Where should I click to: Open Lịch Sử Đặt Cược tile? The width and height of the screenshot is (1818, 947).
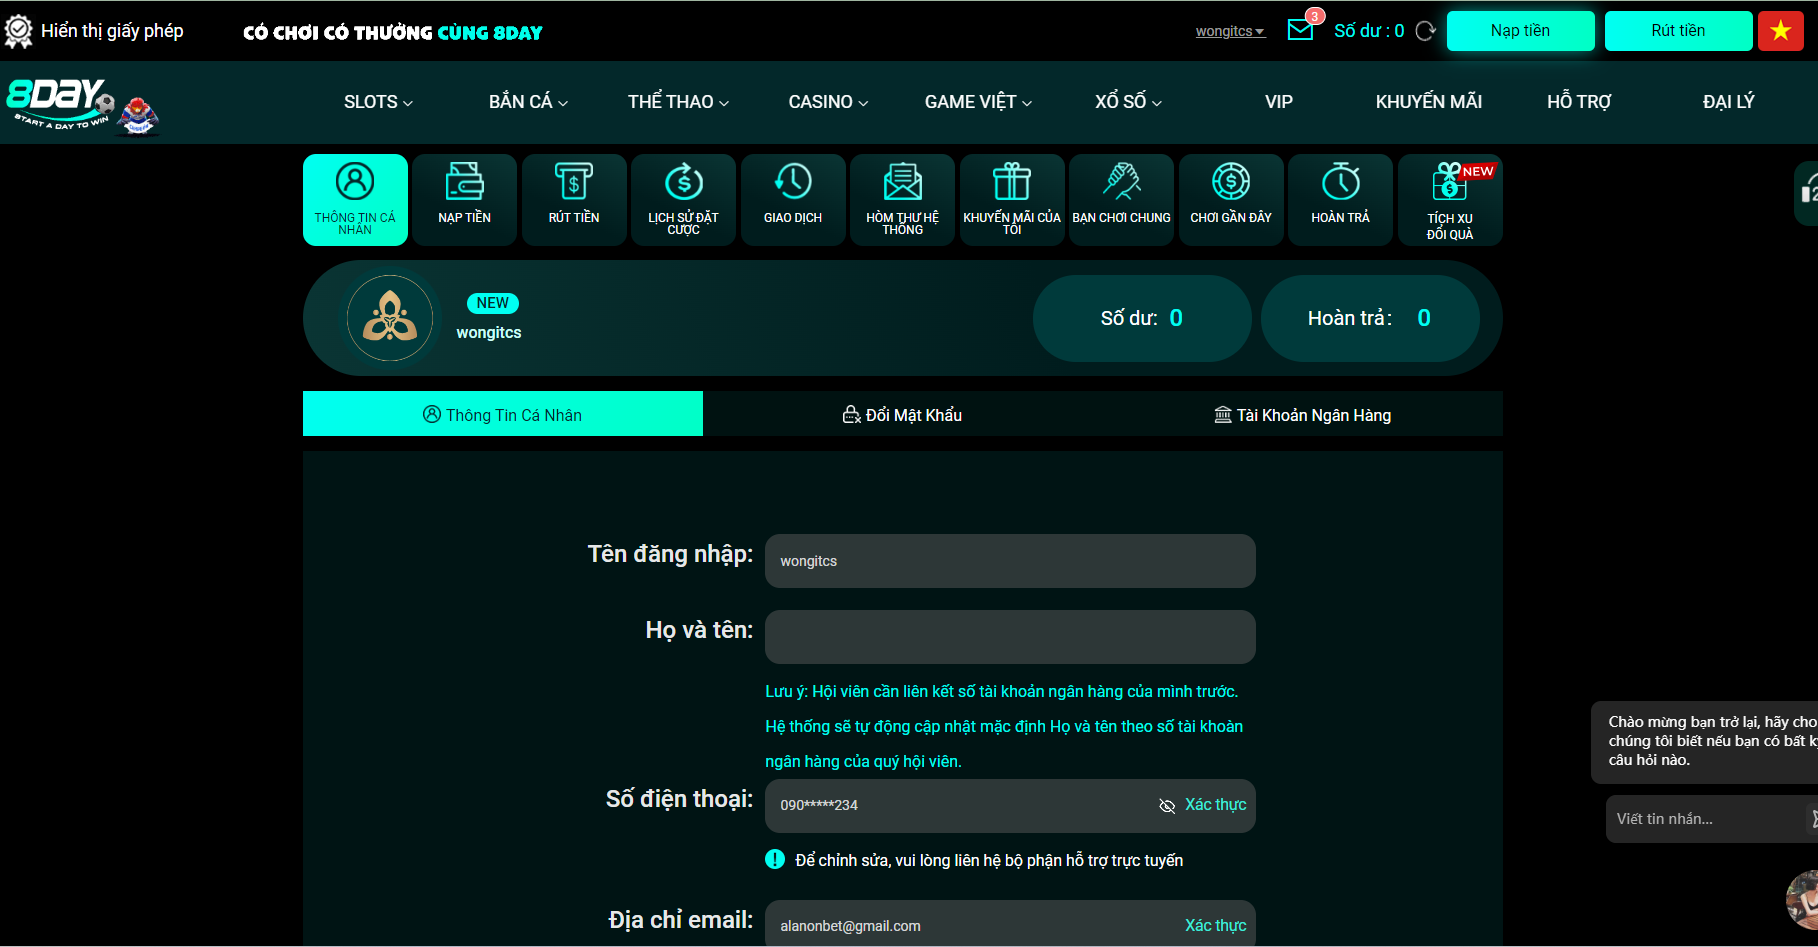tap(683, 200)
